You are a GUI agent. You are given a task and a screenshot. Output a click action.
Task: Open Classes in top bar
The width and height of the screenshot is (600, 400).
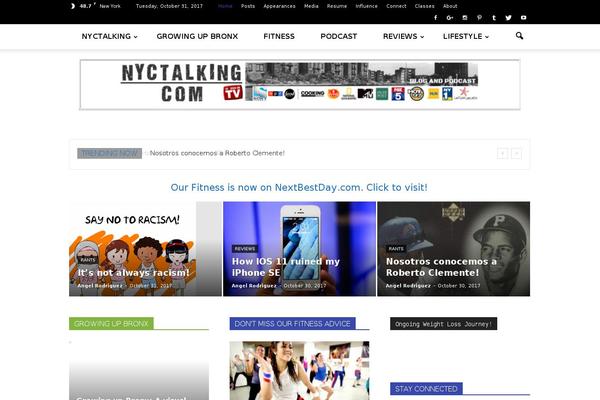pos(424,6)
